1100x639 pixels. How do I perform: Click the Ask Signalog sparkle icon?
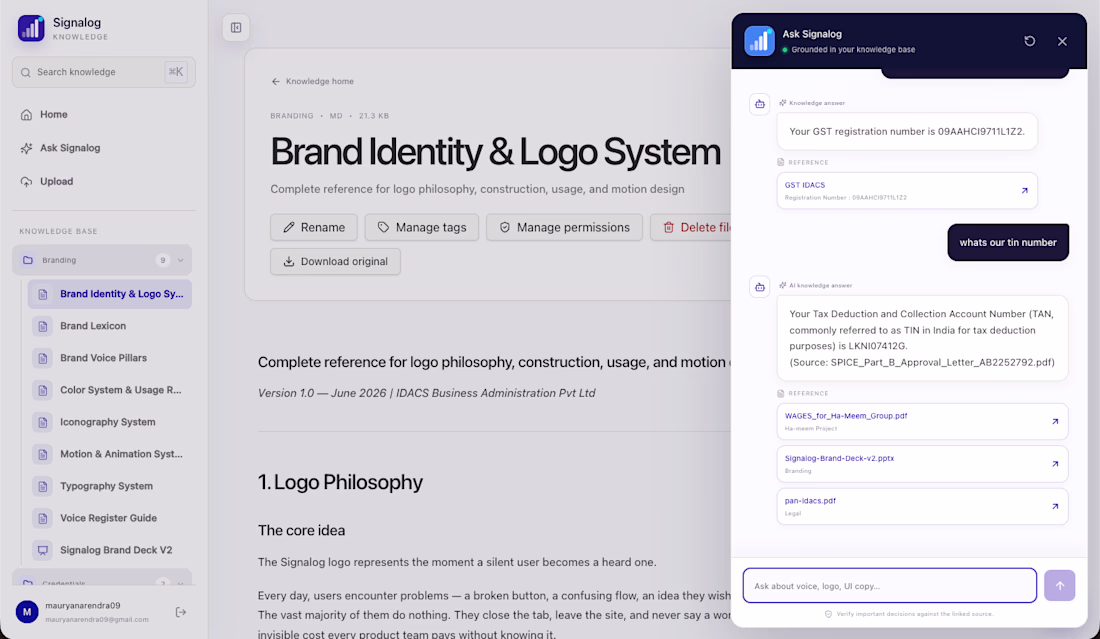pos(26,148)
